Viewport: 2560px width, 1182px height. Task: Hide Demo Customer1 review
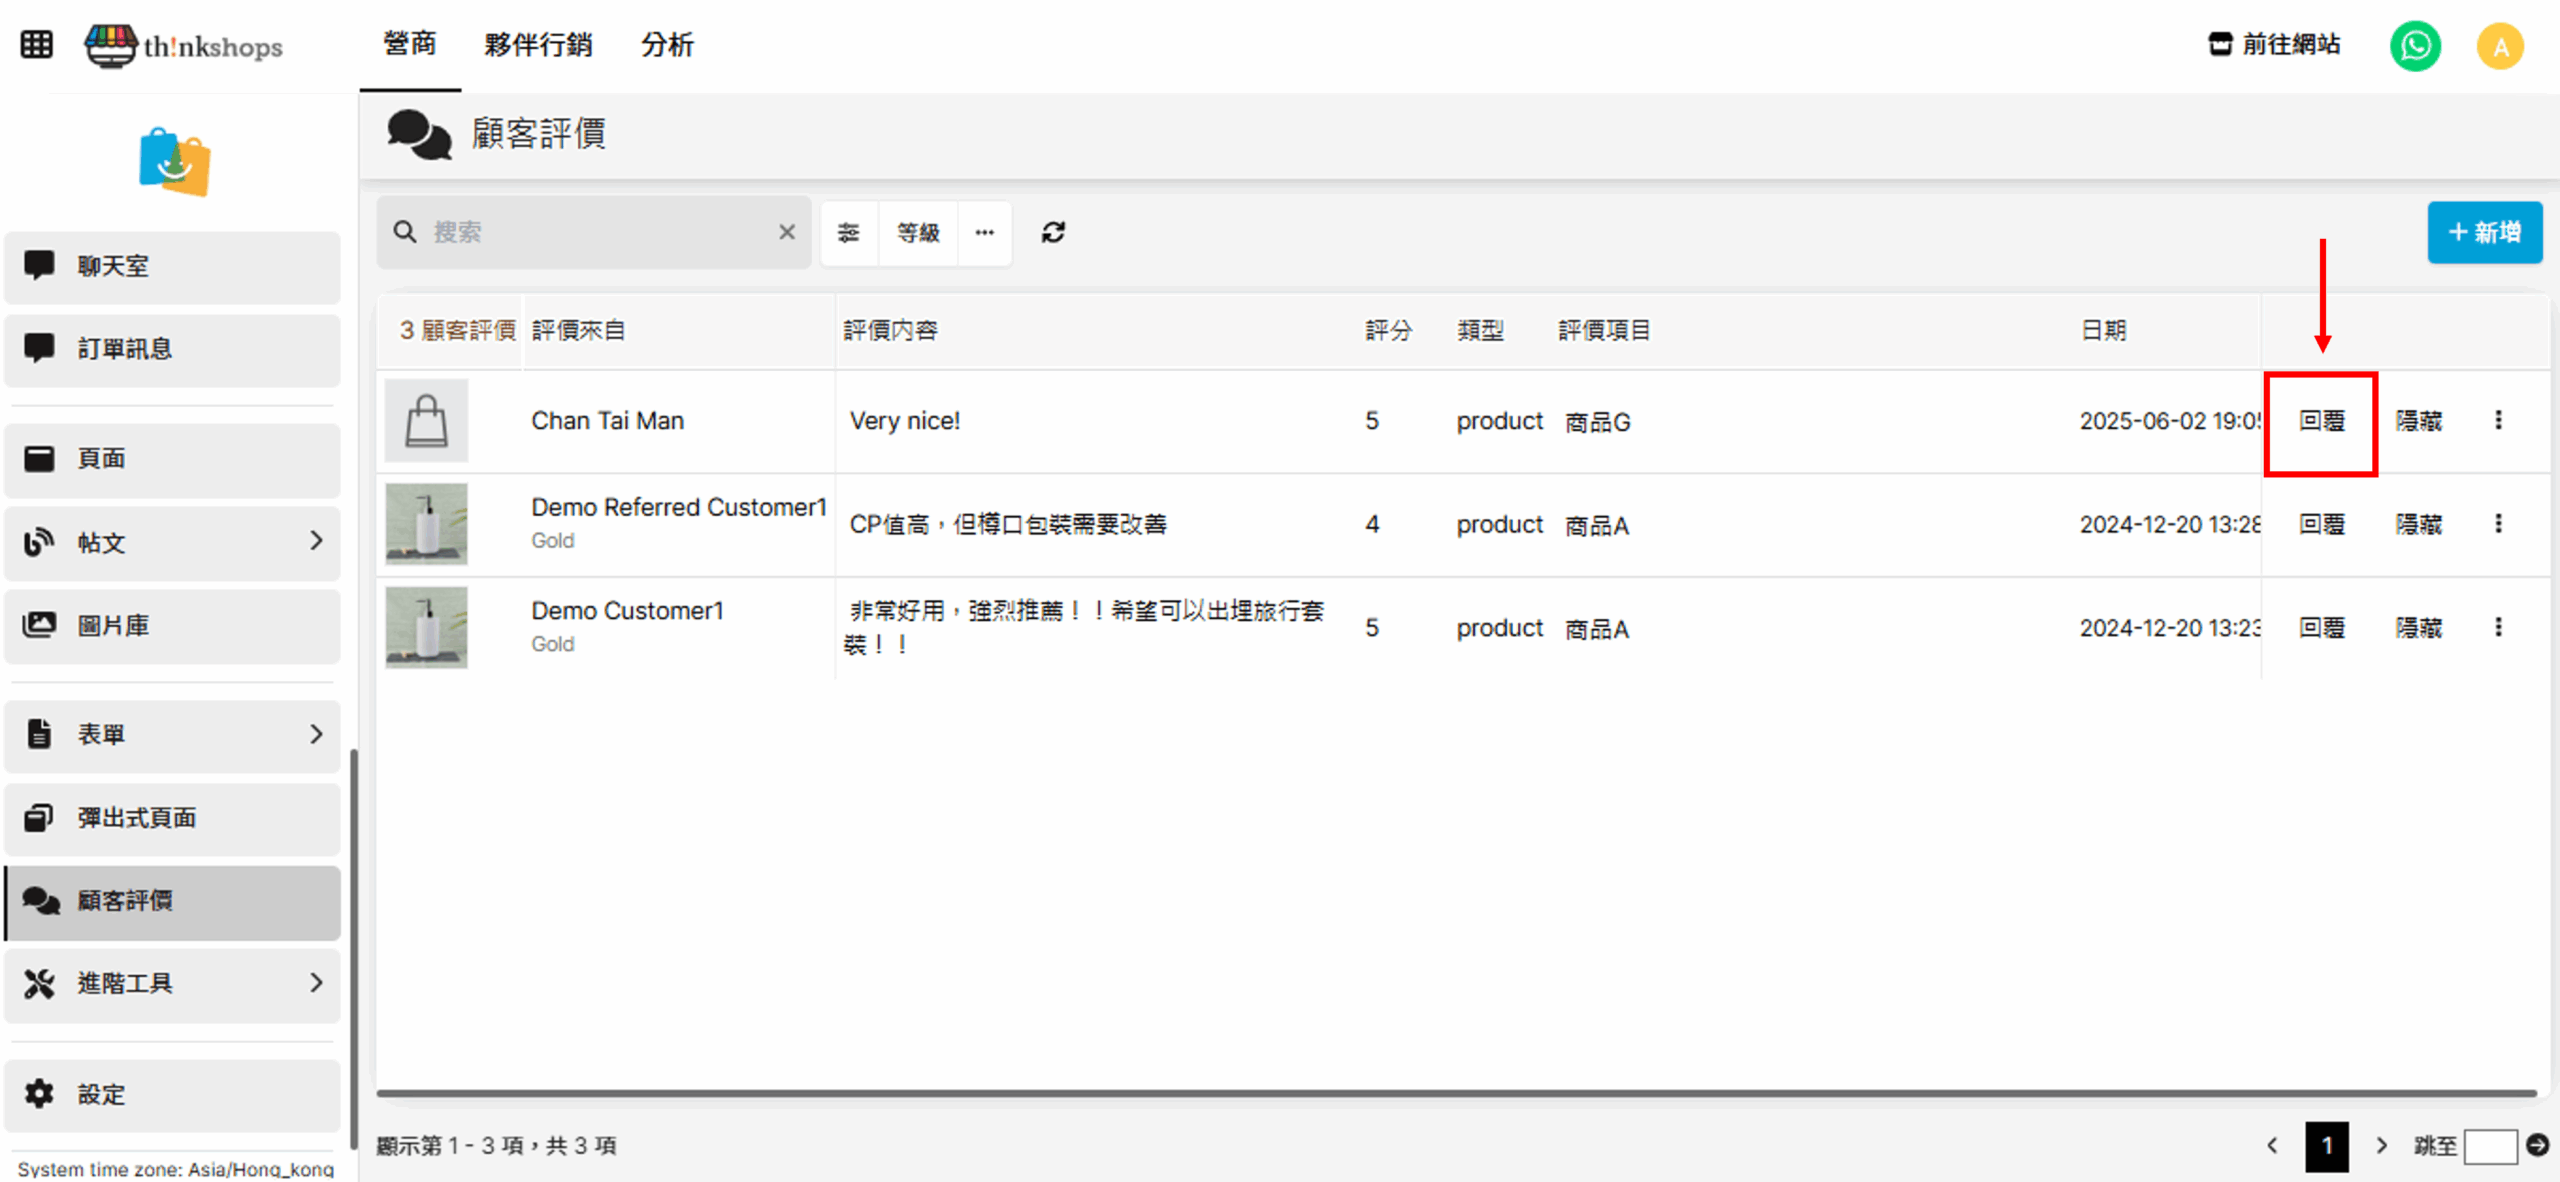2419,628
